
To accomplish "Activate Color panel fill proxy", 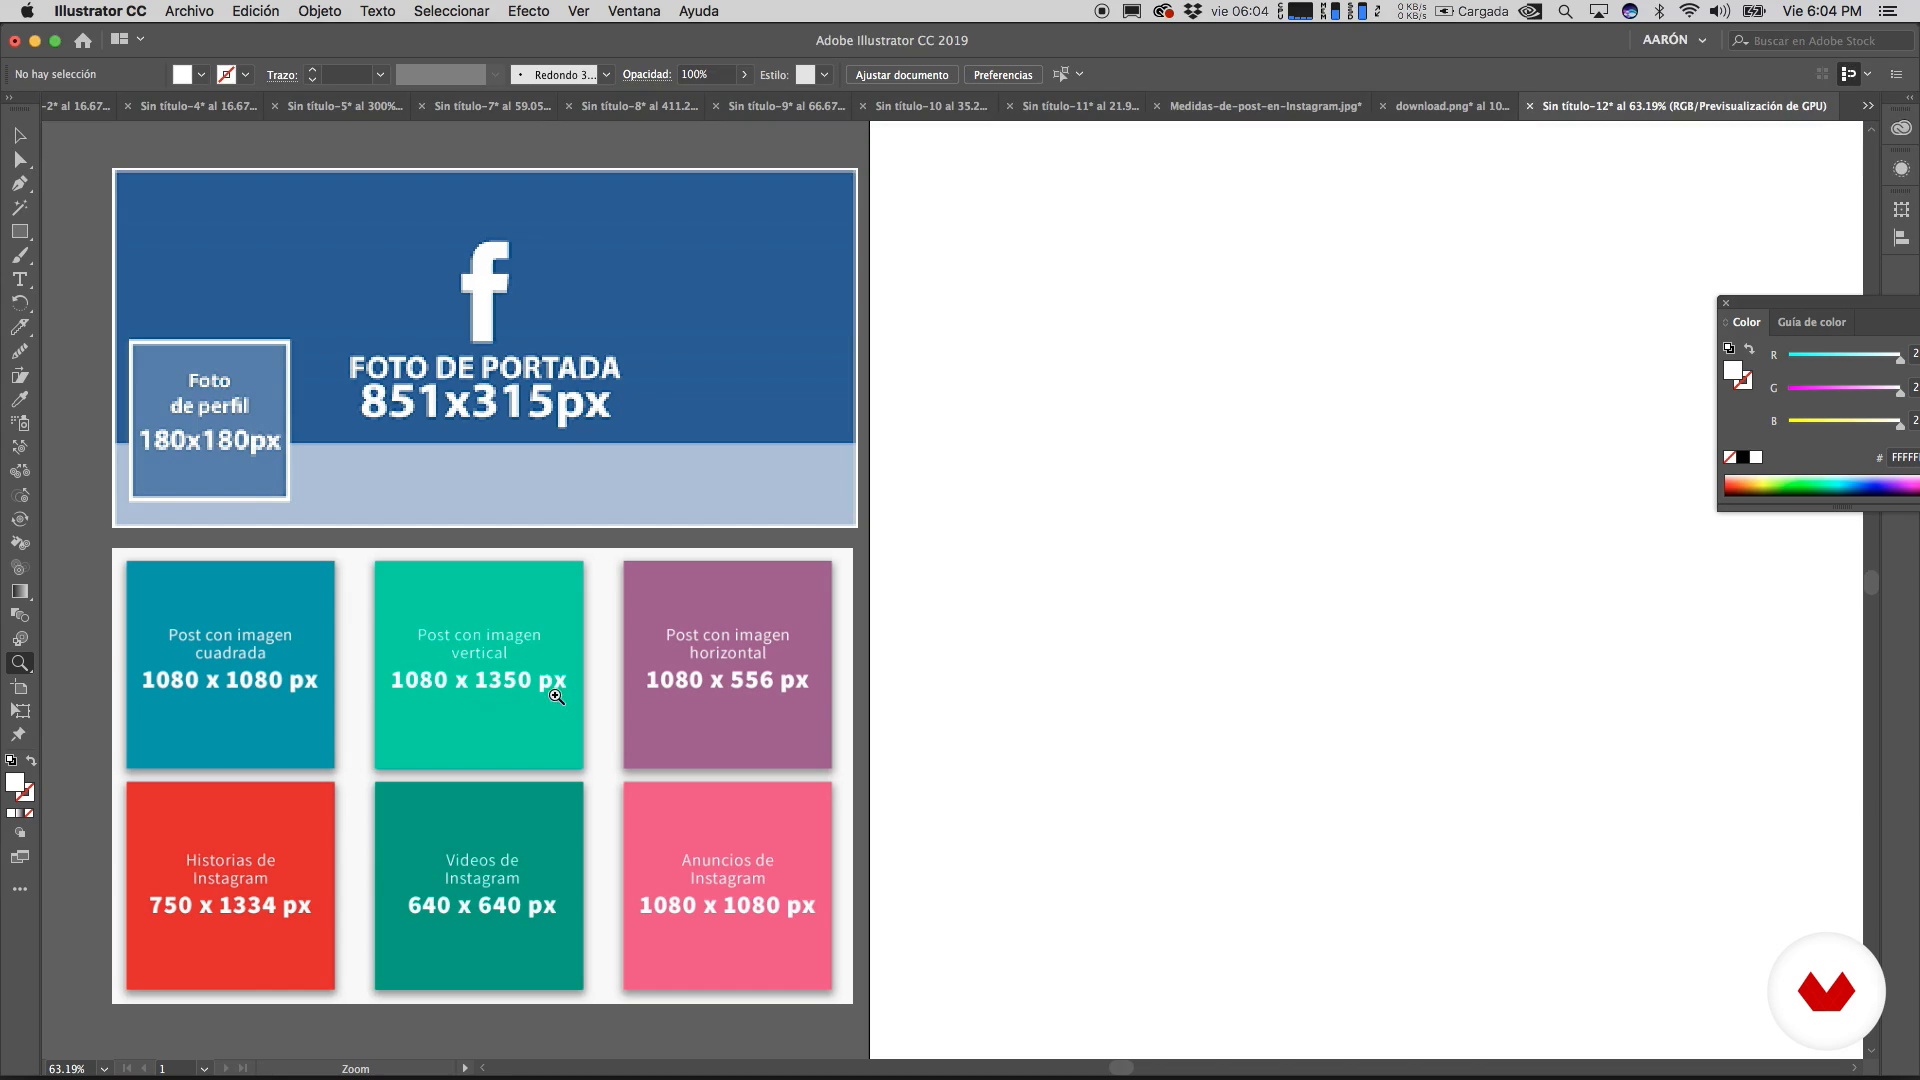I will 1733,370.
